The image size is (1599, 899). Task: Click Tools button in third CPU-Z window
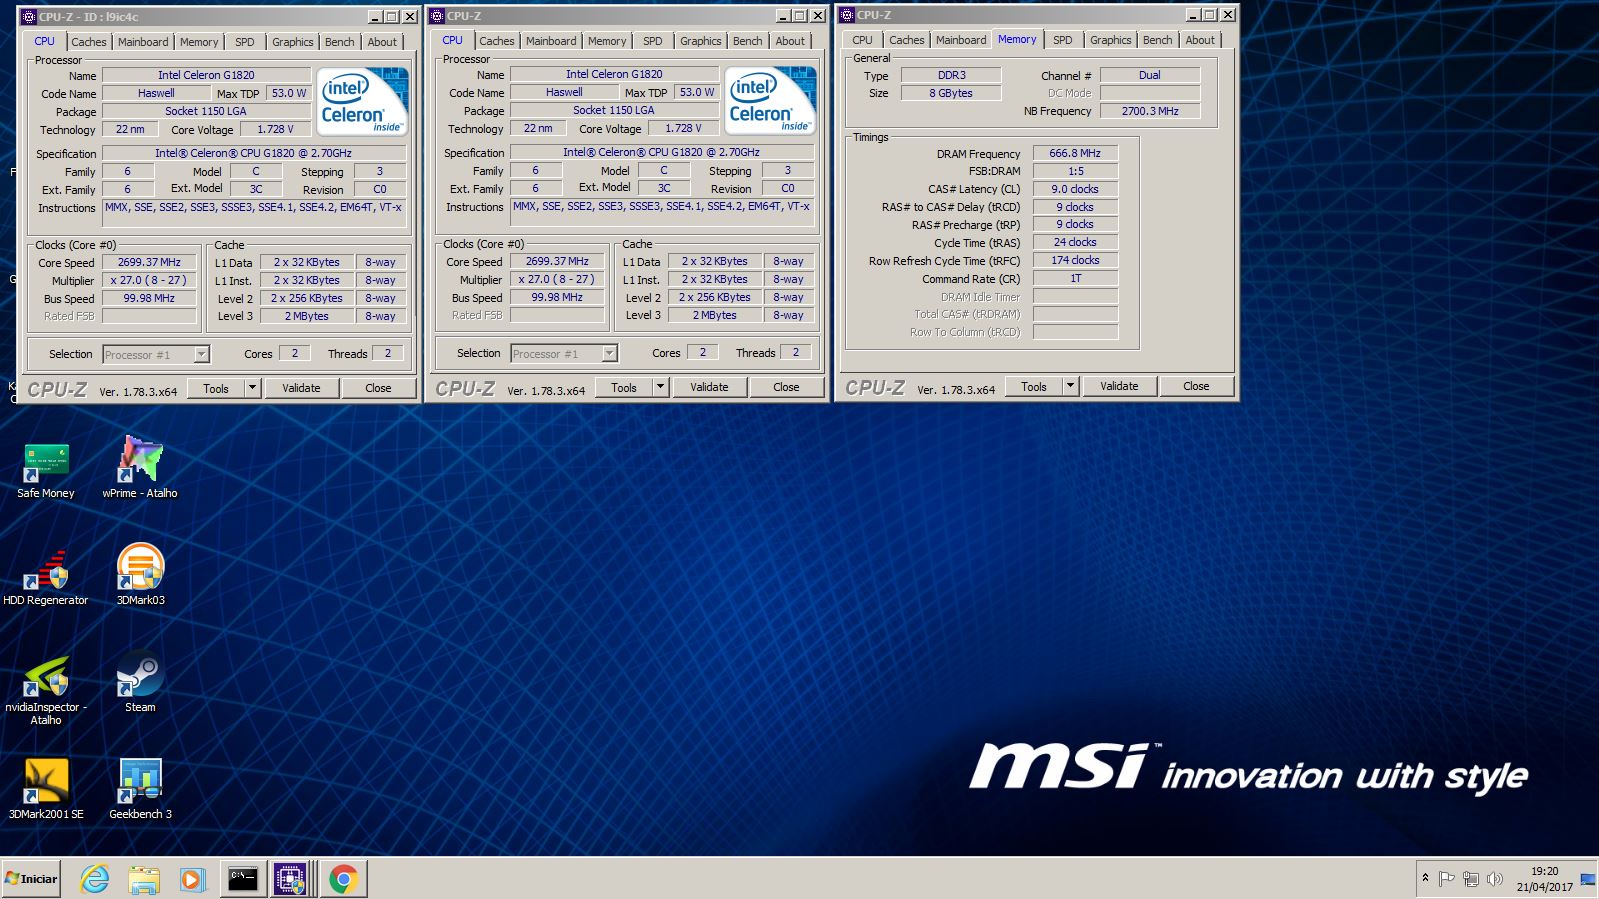[1034, 386]
